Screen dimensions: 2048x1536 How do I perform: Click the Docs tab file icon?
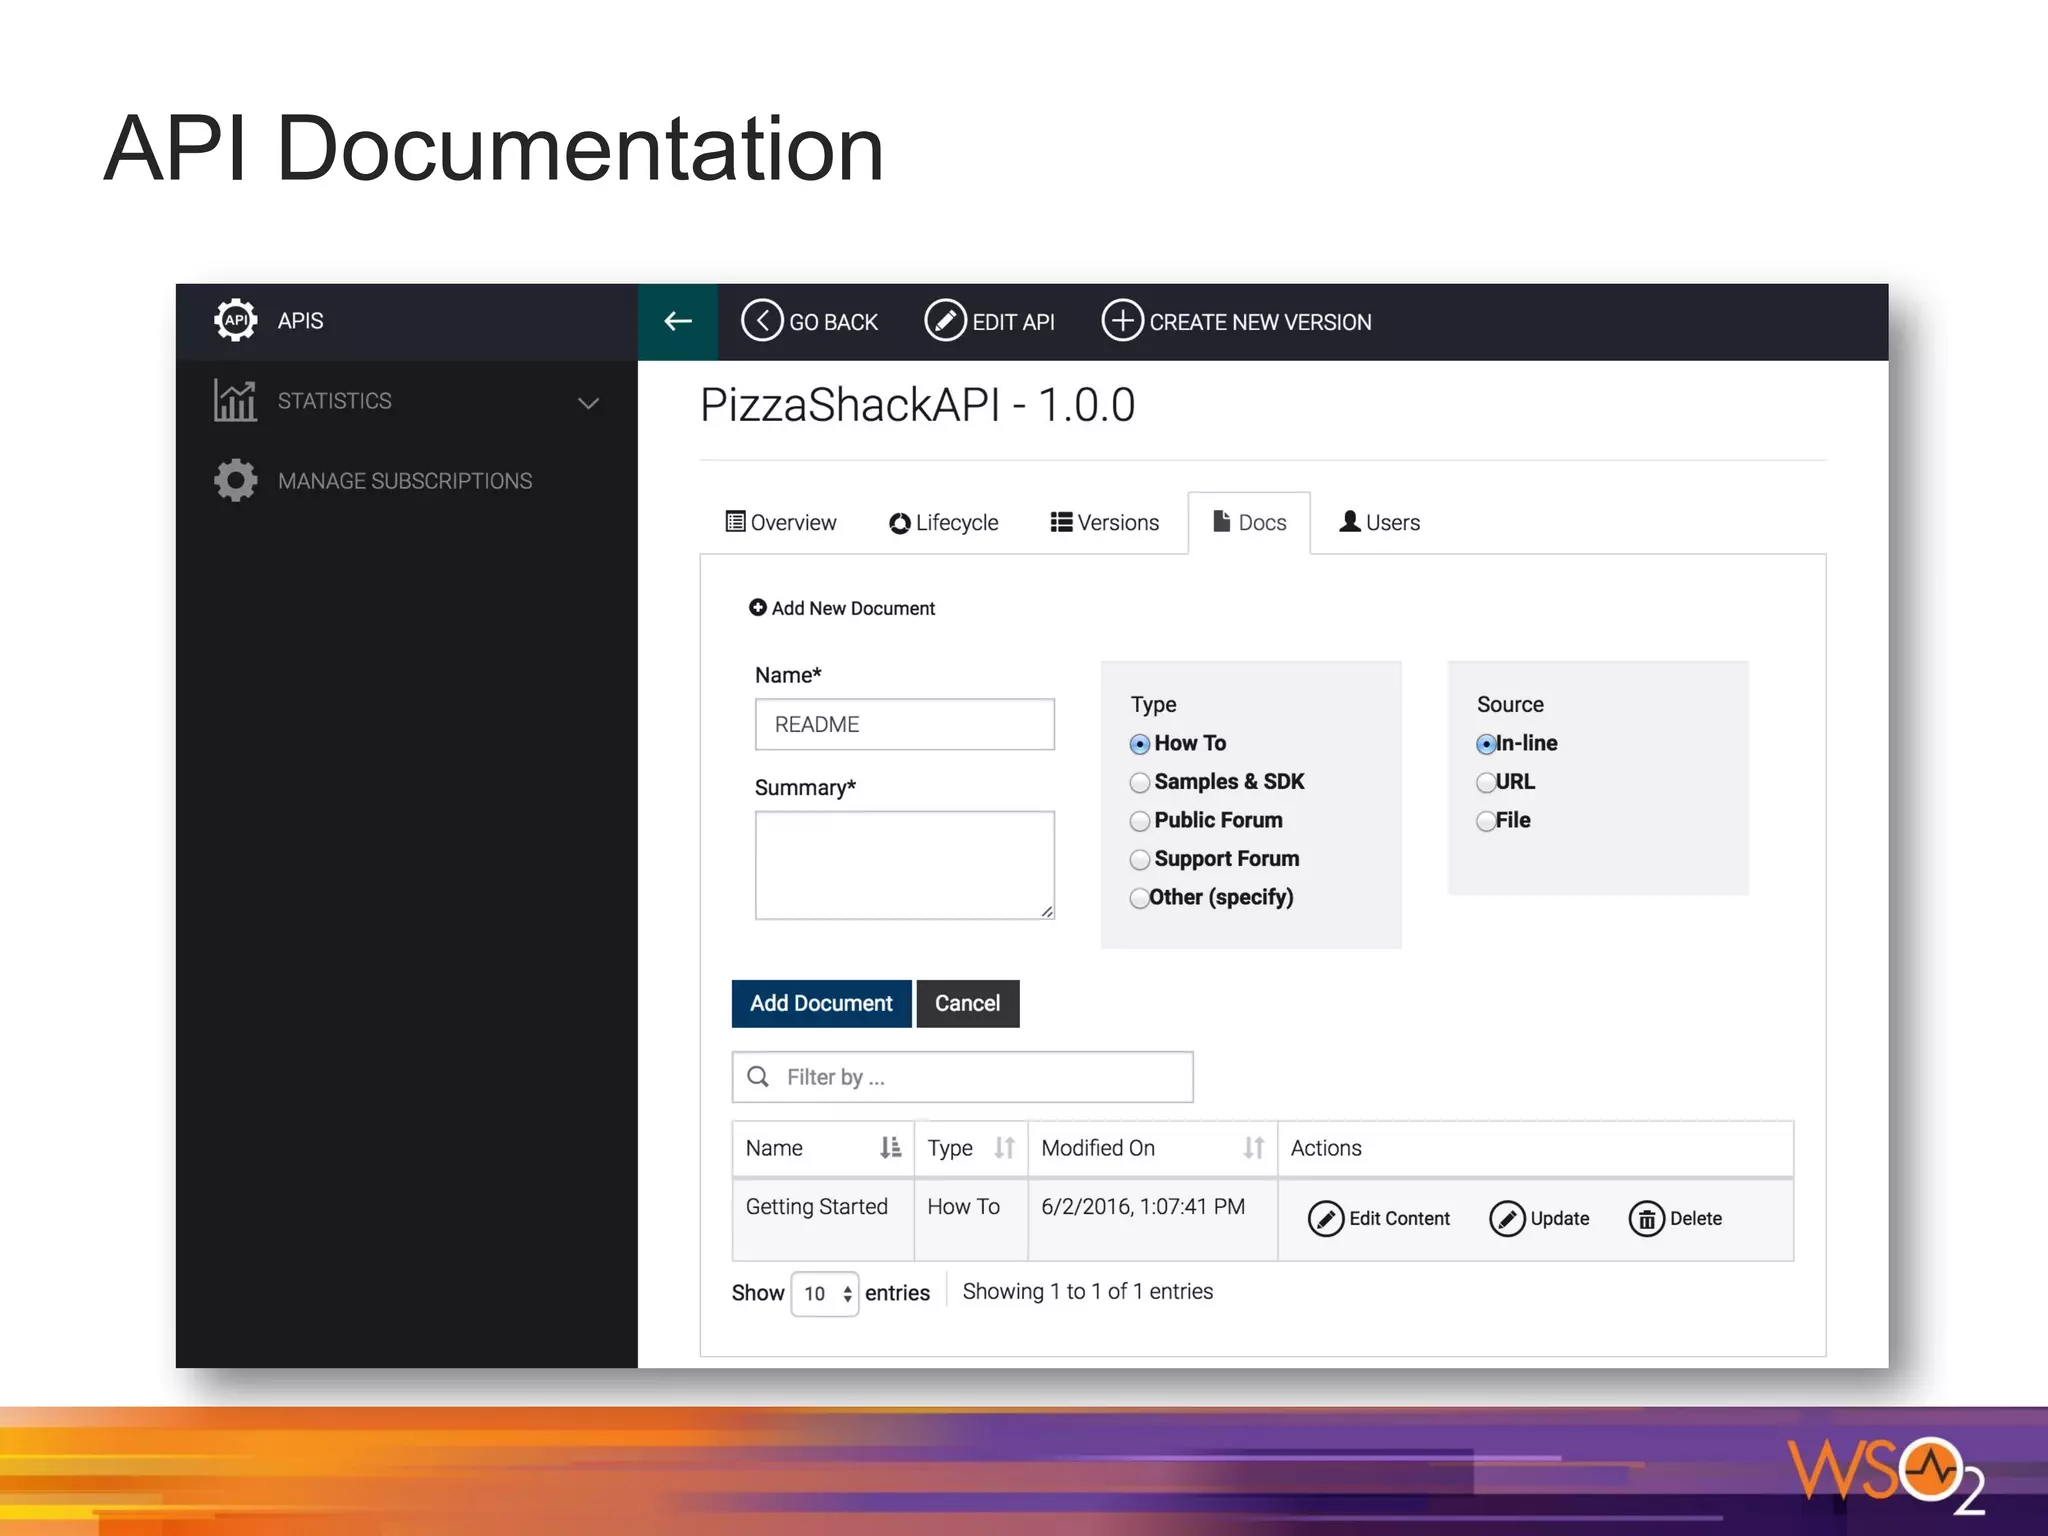pyautogui.click(x=1221, y=521)
